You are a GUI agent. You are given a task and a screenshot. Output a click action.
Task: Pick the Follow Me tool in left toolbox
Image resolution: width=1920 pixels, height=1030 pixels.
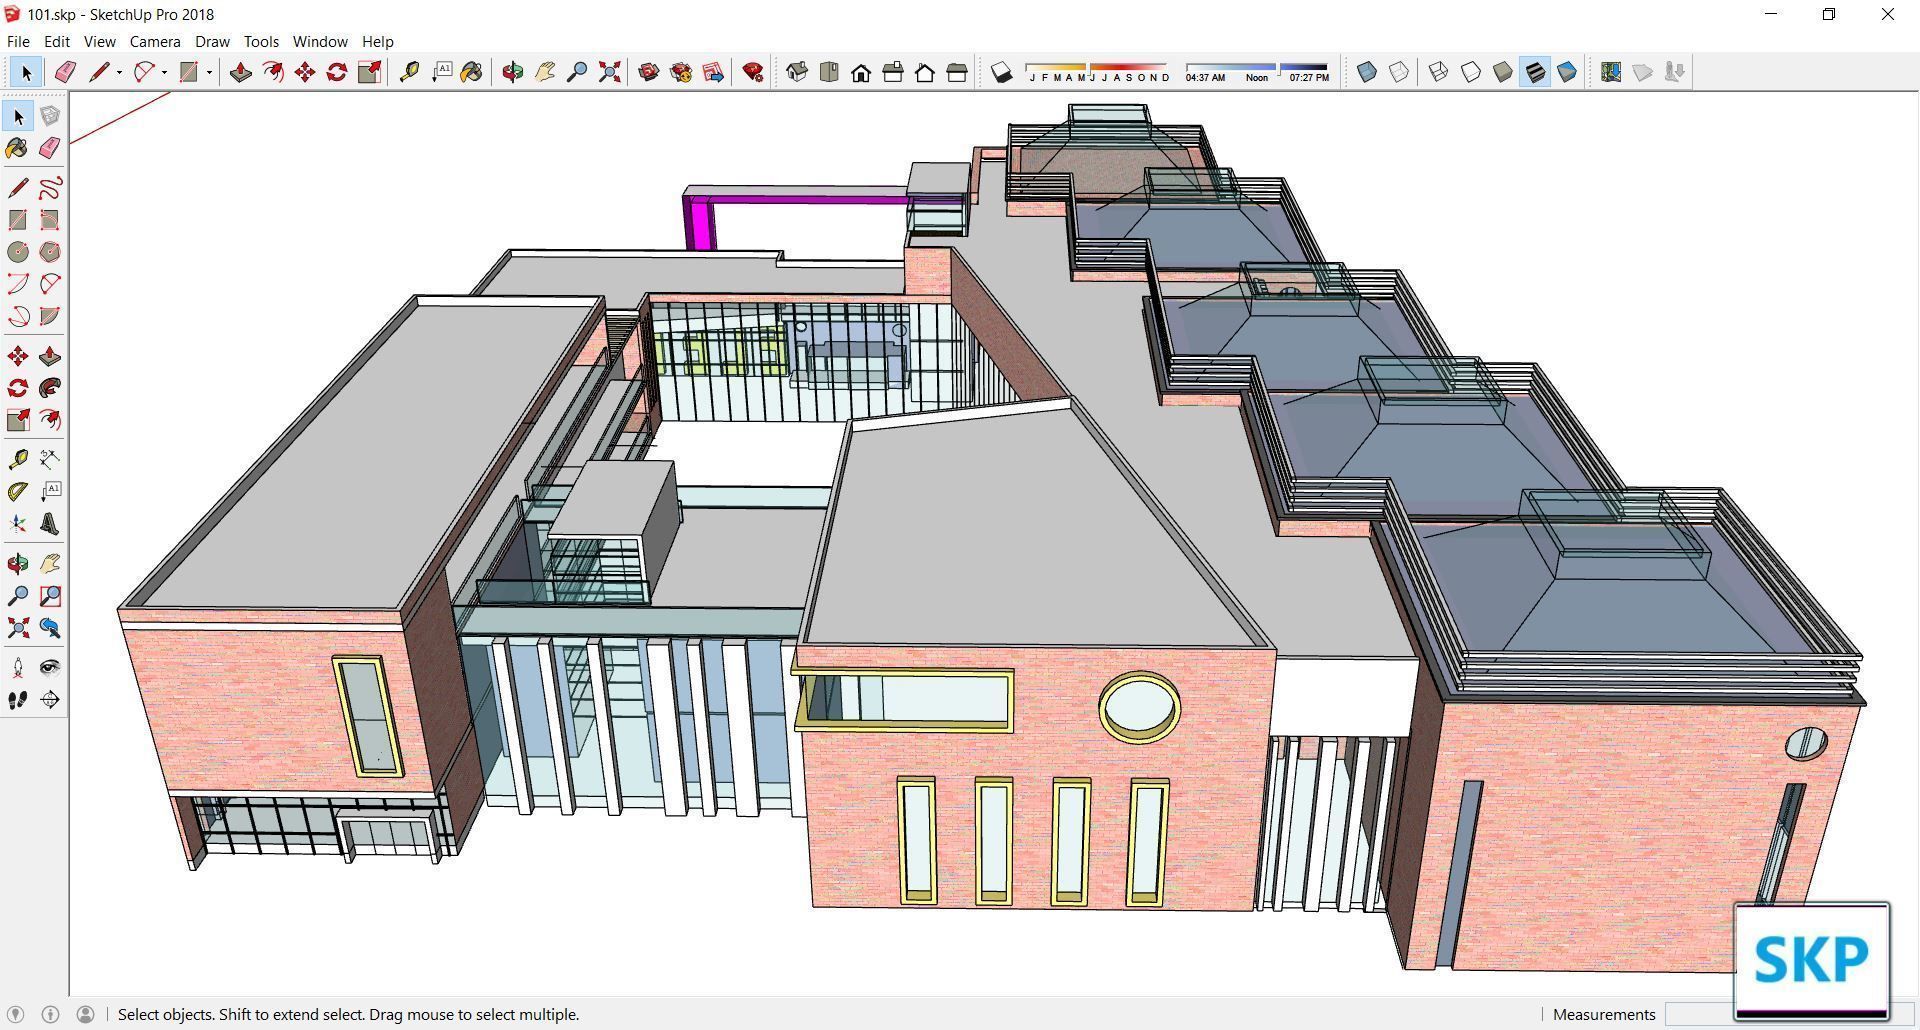click(50, 388)
